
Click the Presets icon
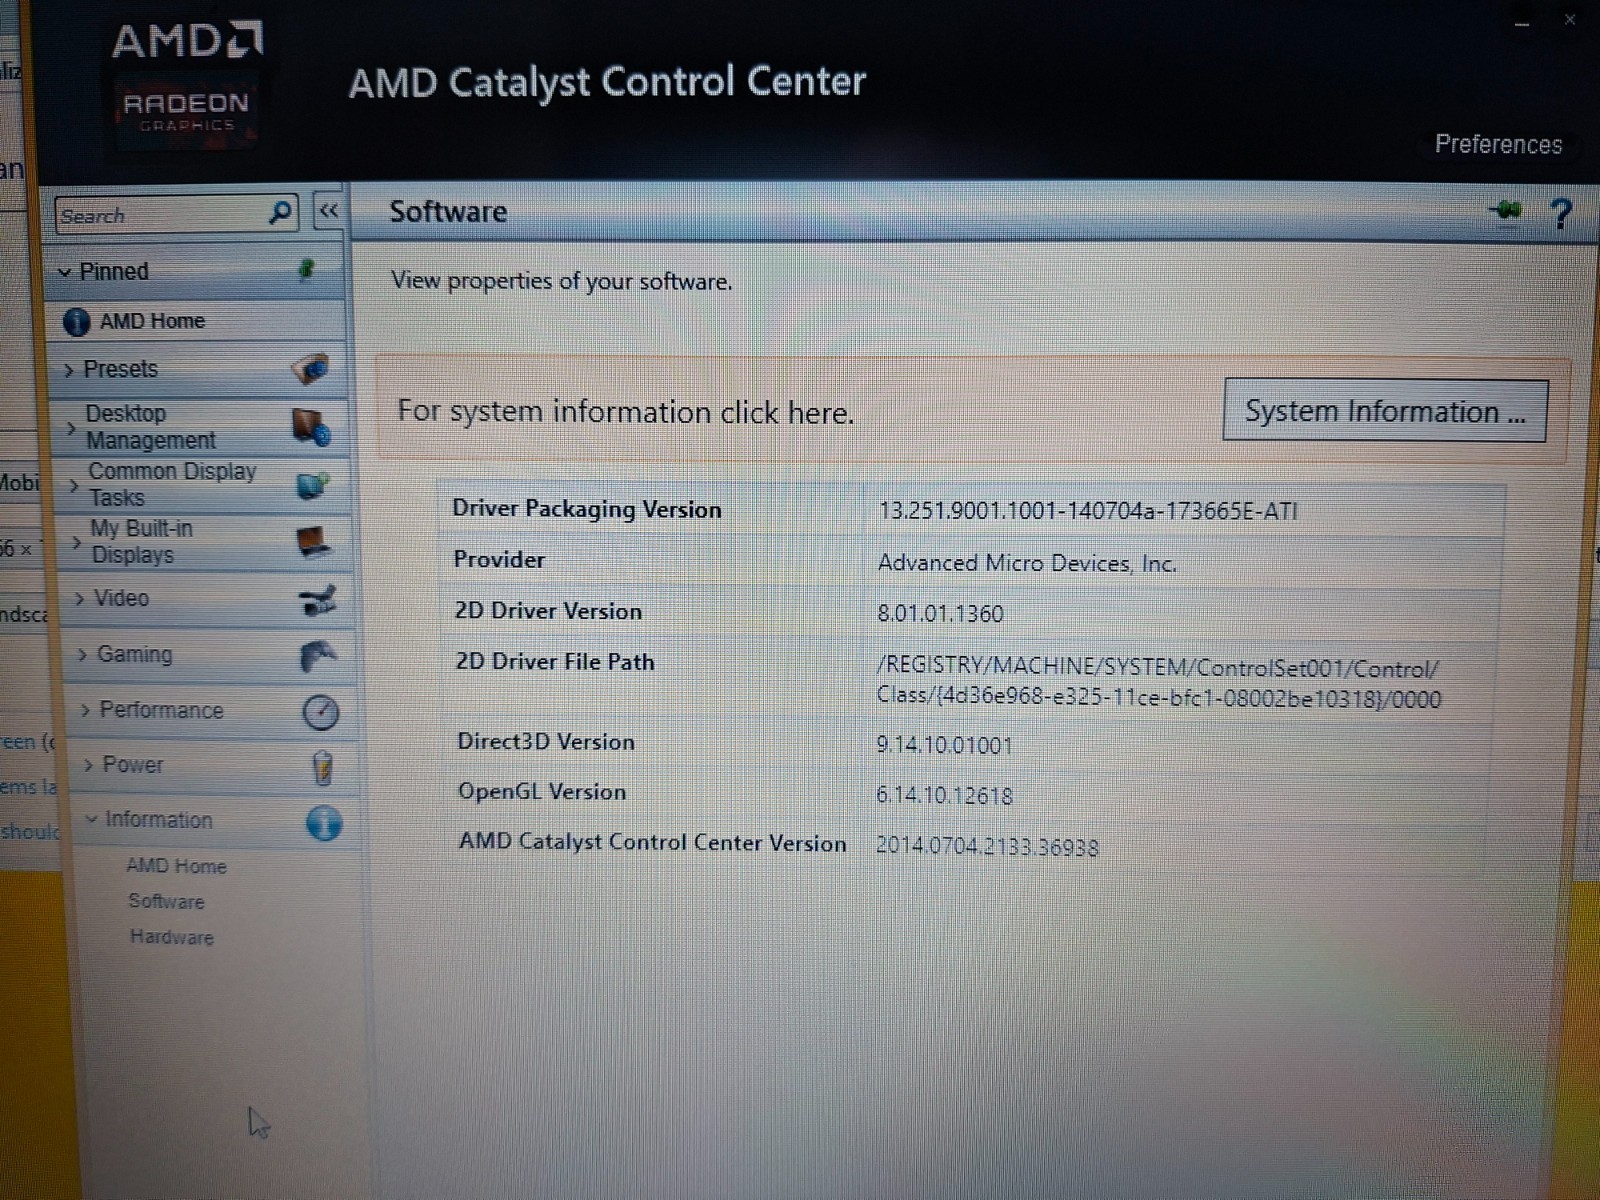311,369
